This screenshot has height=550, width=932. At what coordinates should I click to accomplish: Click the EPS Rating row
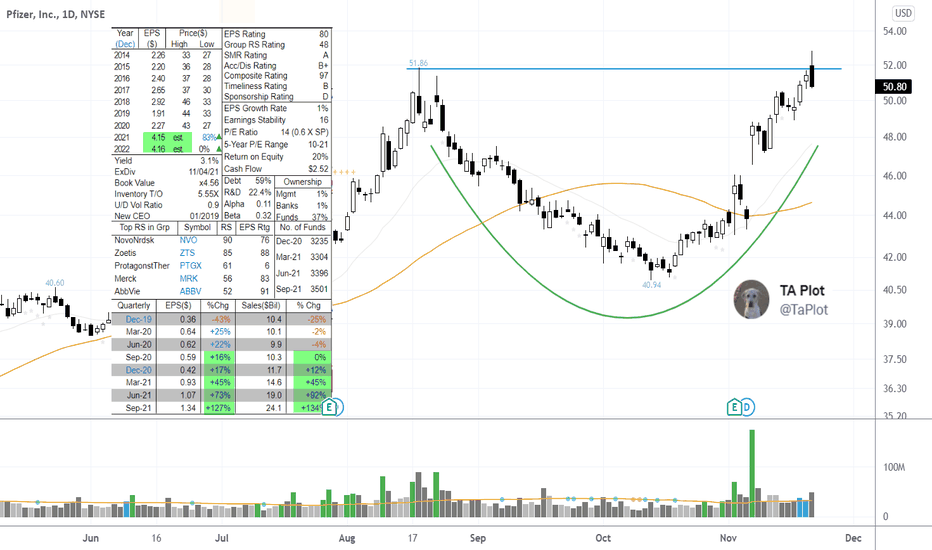[276, 34]
